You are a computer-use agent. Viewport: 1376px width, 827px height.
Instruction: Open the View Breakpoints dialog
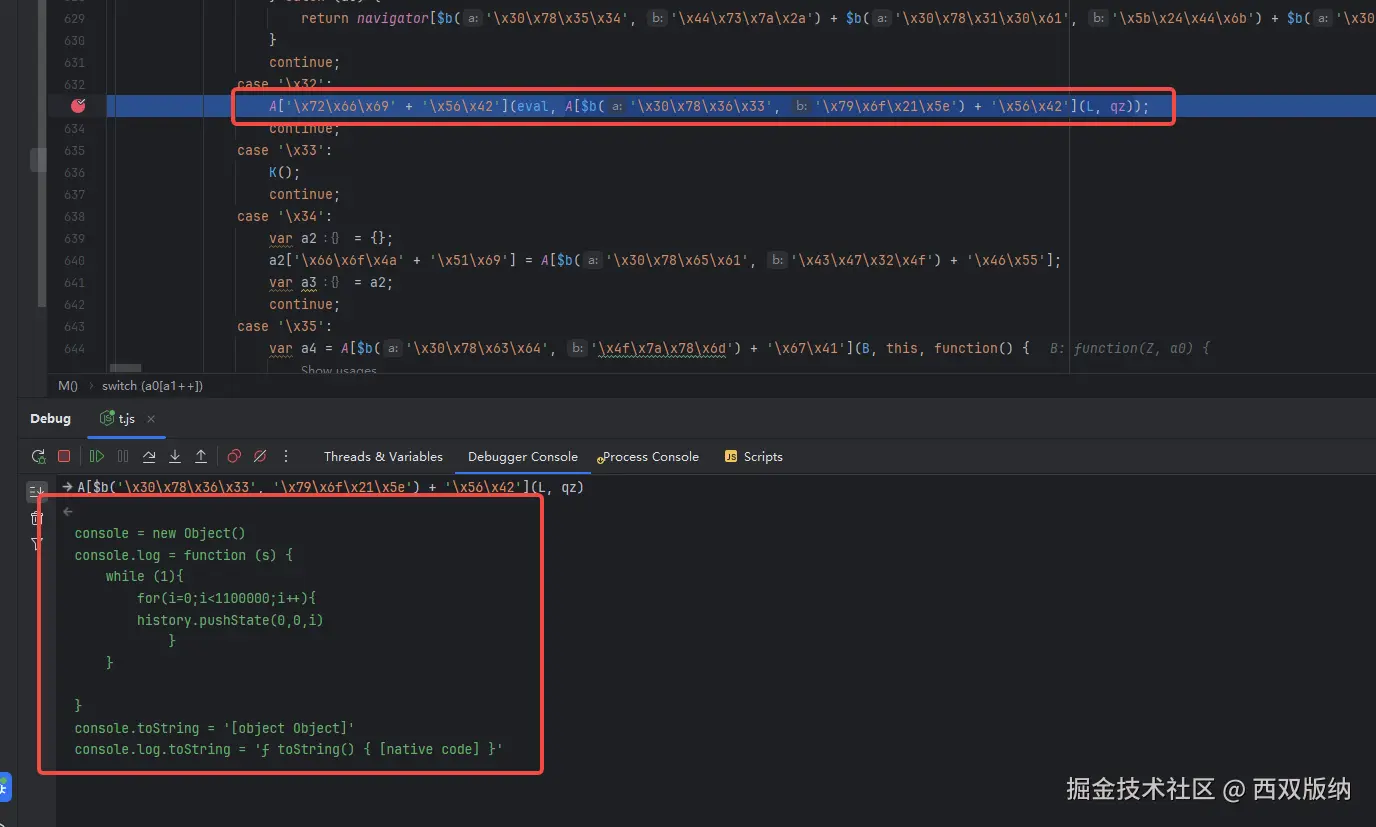[234, 456]
